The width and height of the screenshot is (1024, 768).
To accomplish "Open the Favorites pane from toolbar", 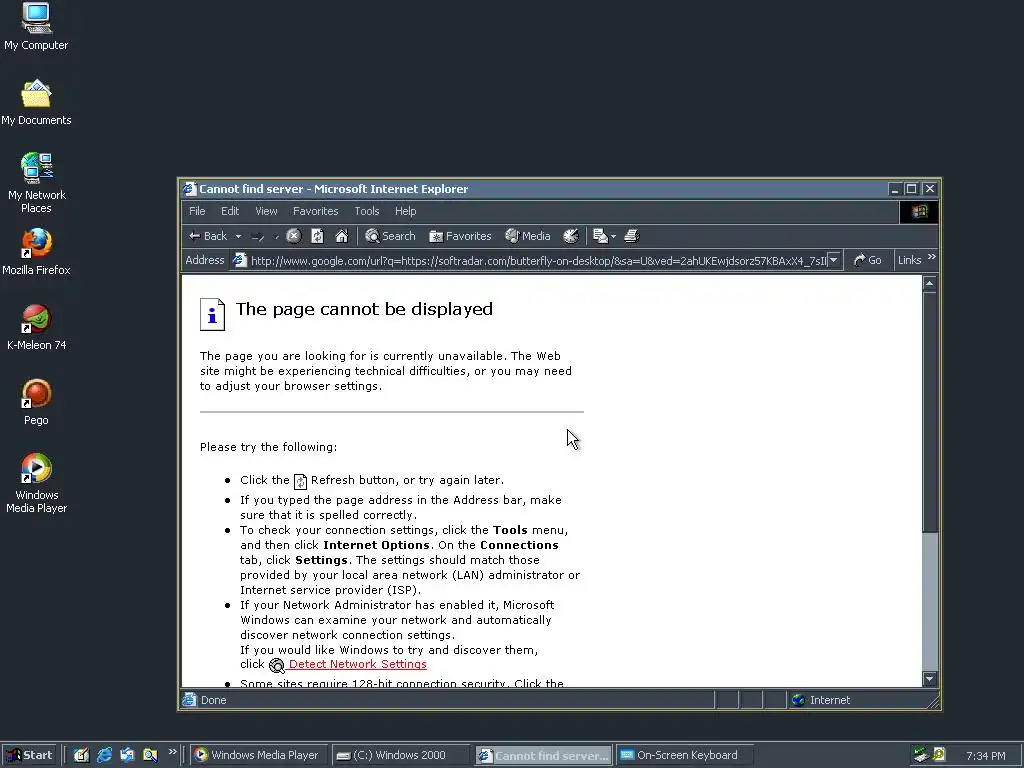I will pyautogui.click(x=460, y=236).
